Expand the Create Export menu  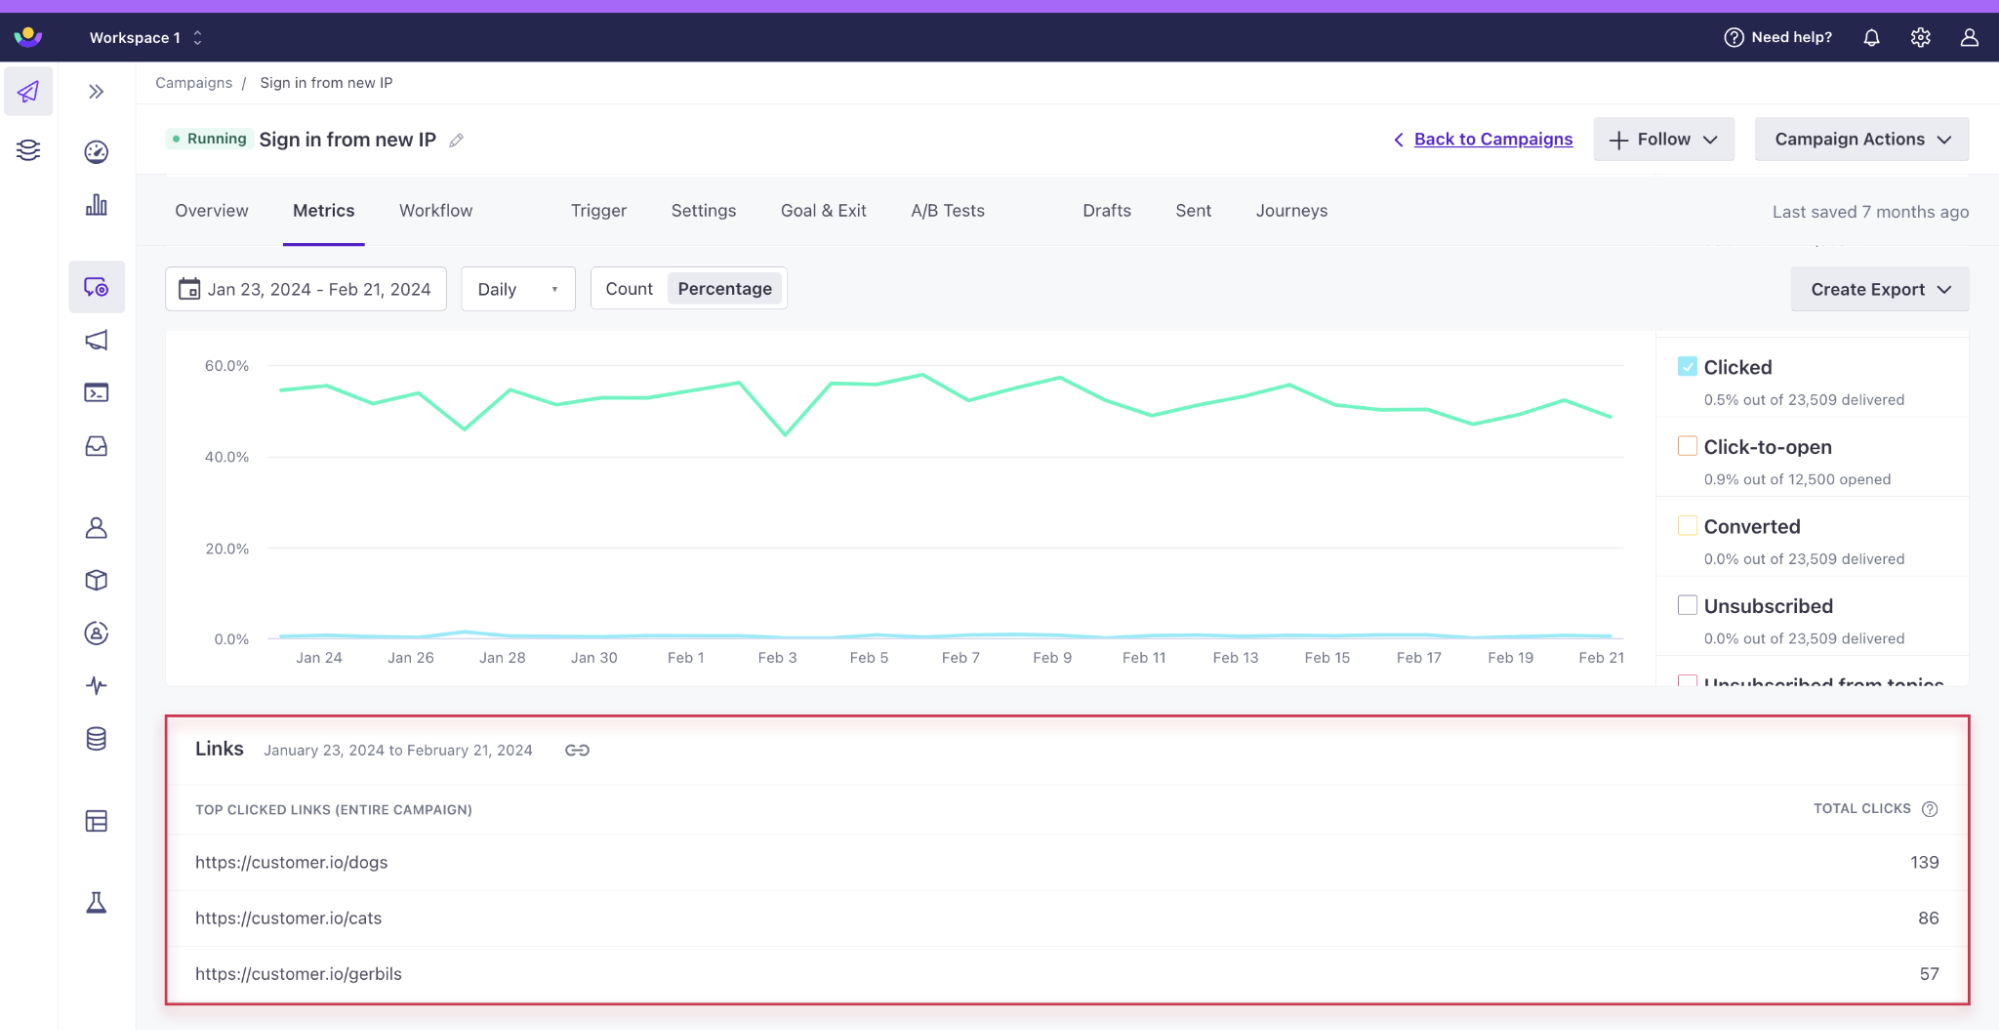[1880, 289]
